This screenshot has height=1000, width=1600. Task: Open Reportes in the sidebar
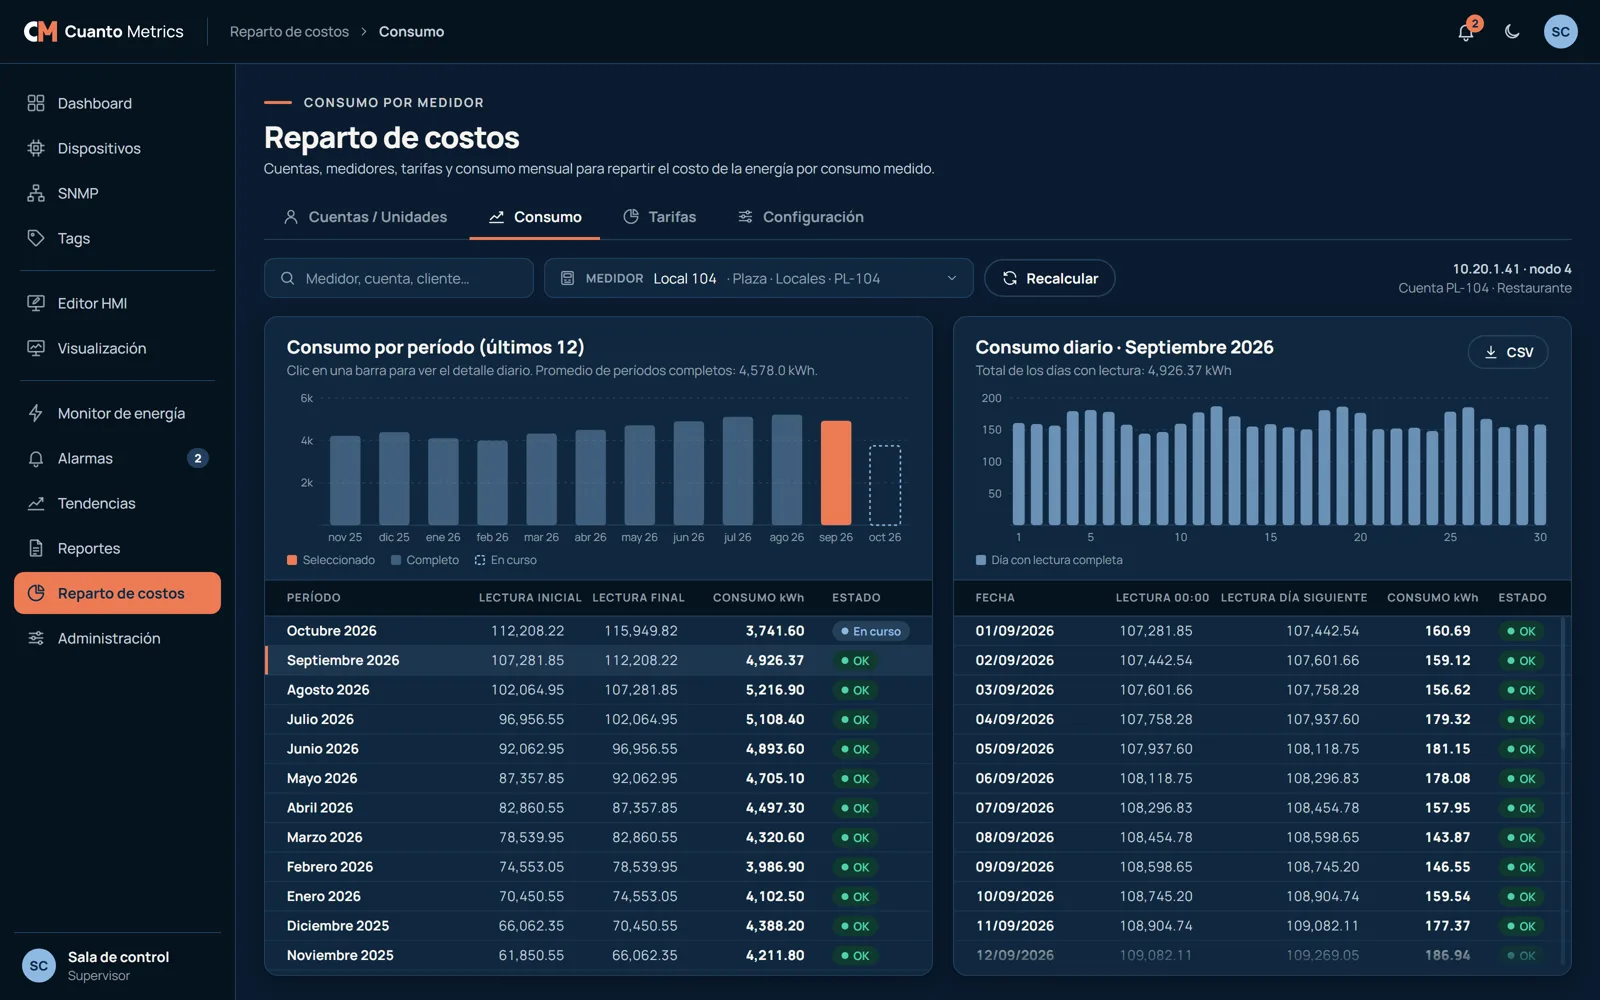tap(117, 548)
